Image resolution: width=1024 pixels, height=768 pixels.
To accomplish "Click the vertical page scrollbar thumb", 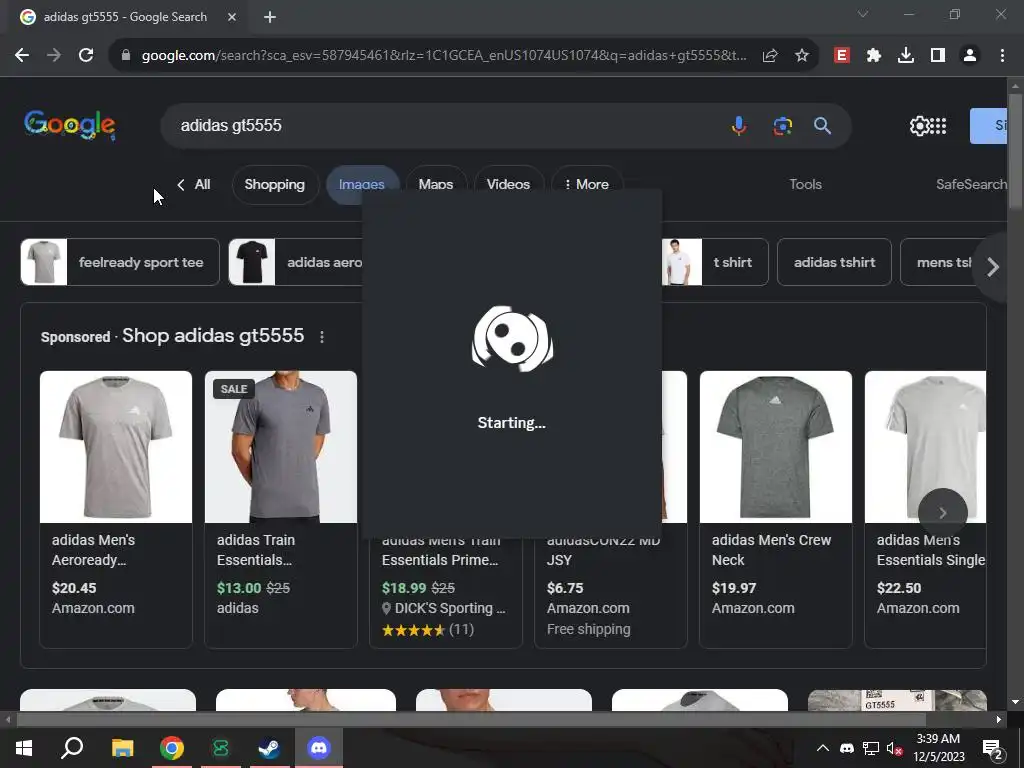I will coord(1015,152).
